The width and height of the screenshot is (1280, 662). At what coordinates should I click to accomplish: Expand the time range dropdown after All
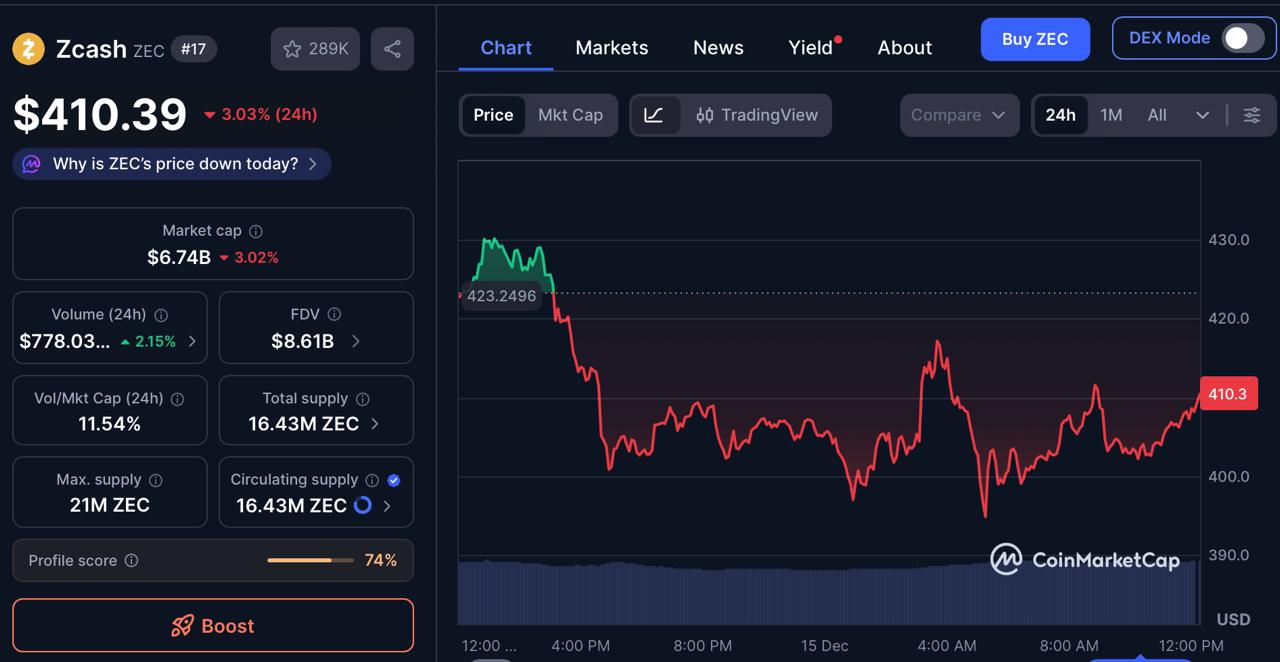point(1203,115)
